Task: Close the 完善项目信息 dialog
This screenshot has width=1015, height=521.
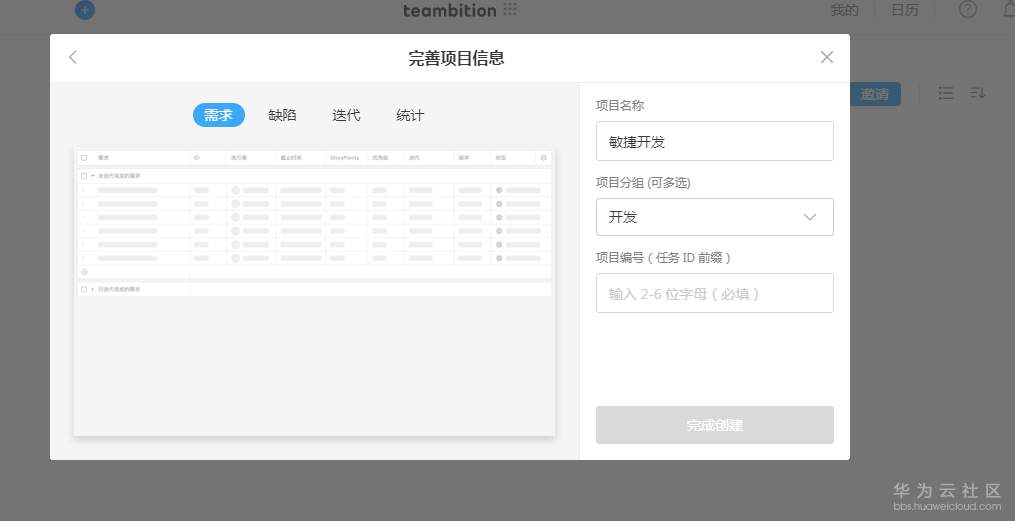Action: tap(827, 57)
